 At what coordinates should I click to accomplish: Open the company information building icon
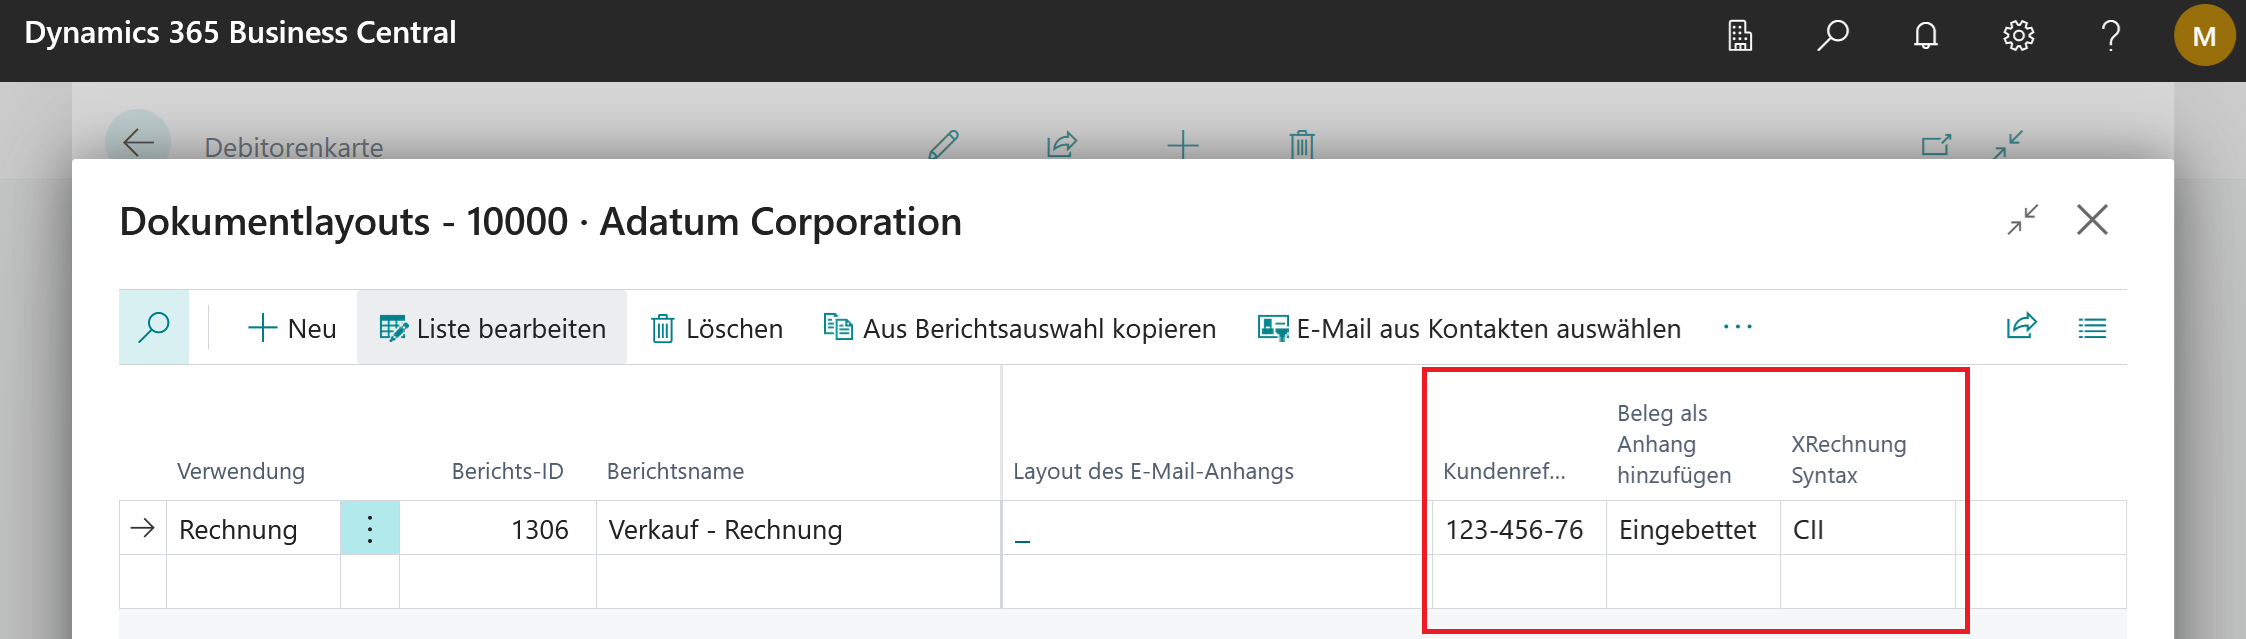click(1740, 36)
